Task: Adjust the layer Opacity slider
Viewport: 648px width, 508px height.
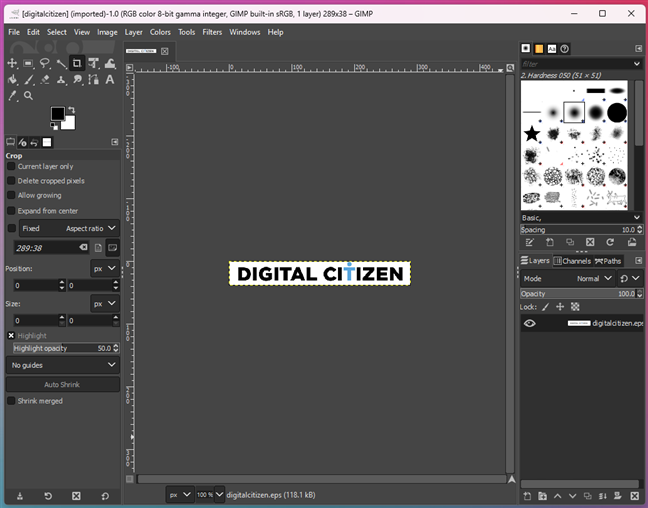Action: pos(578,294)
